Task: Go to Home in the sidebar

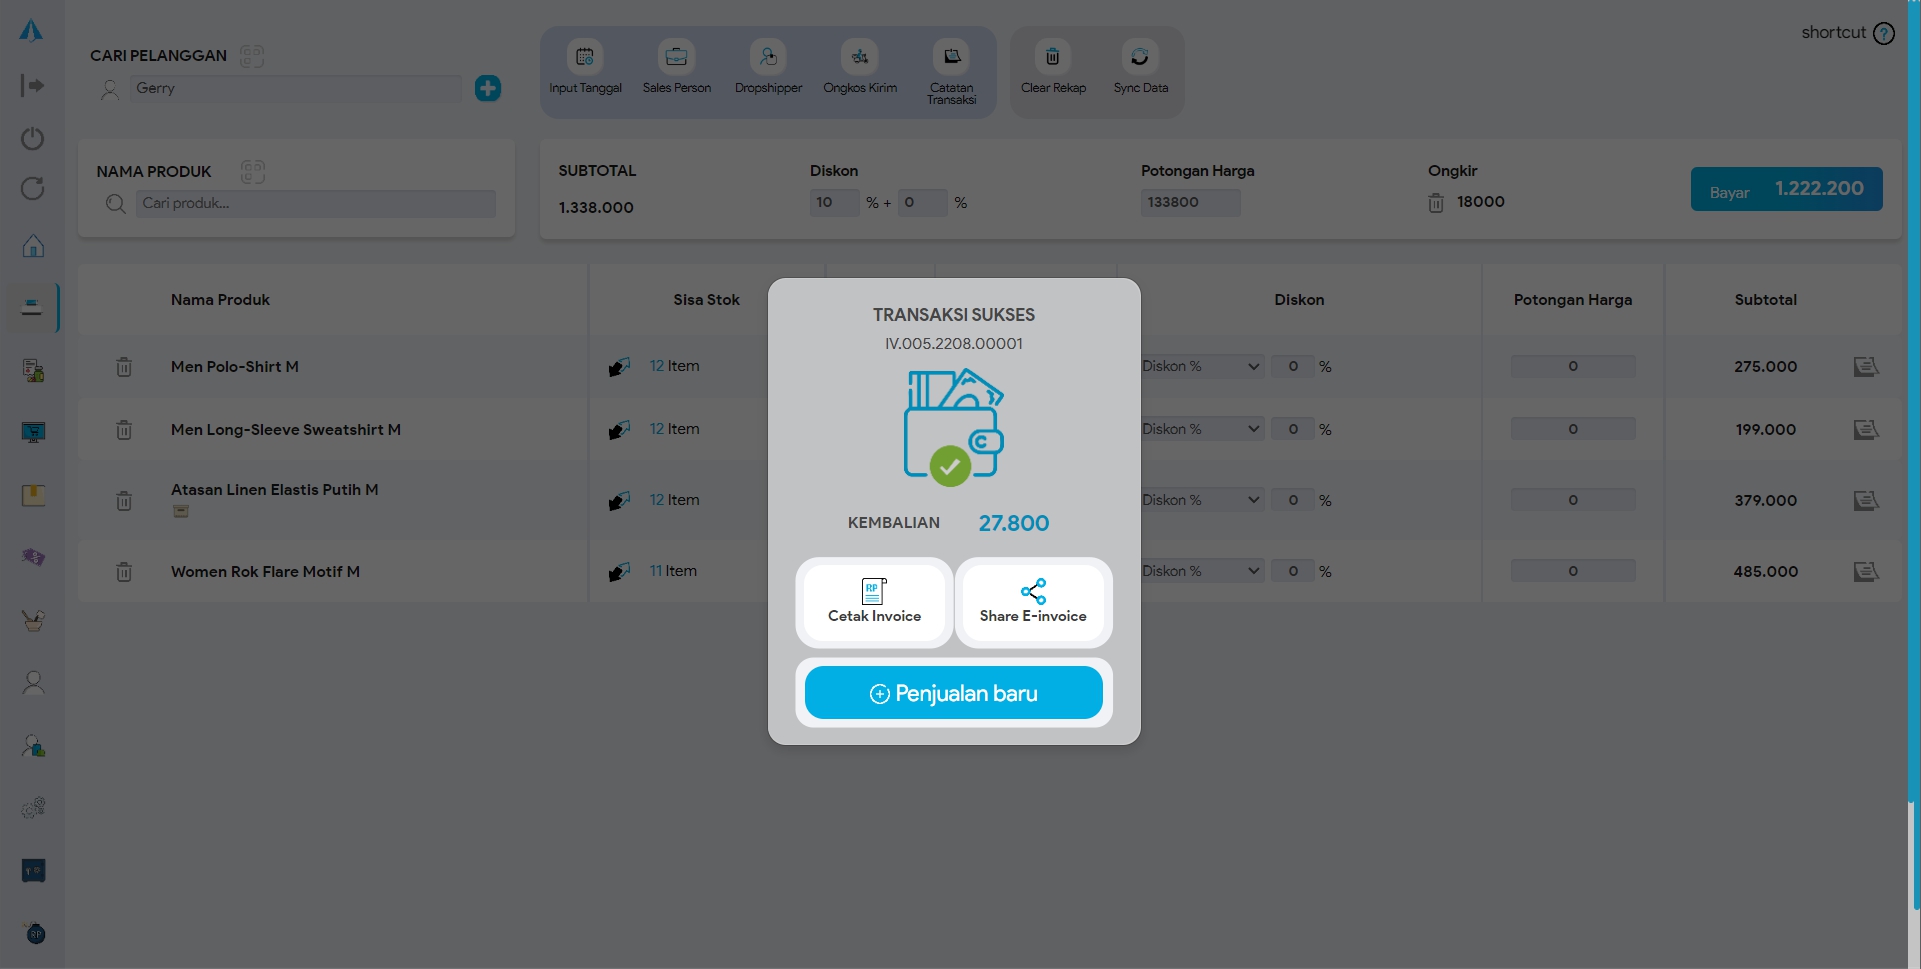Action: 33,246
